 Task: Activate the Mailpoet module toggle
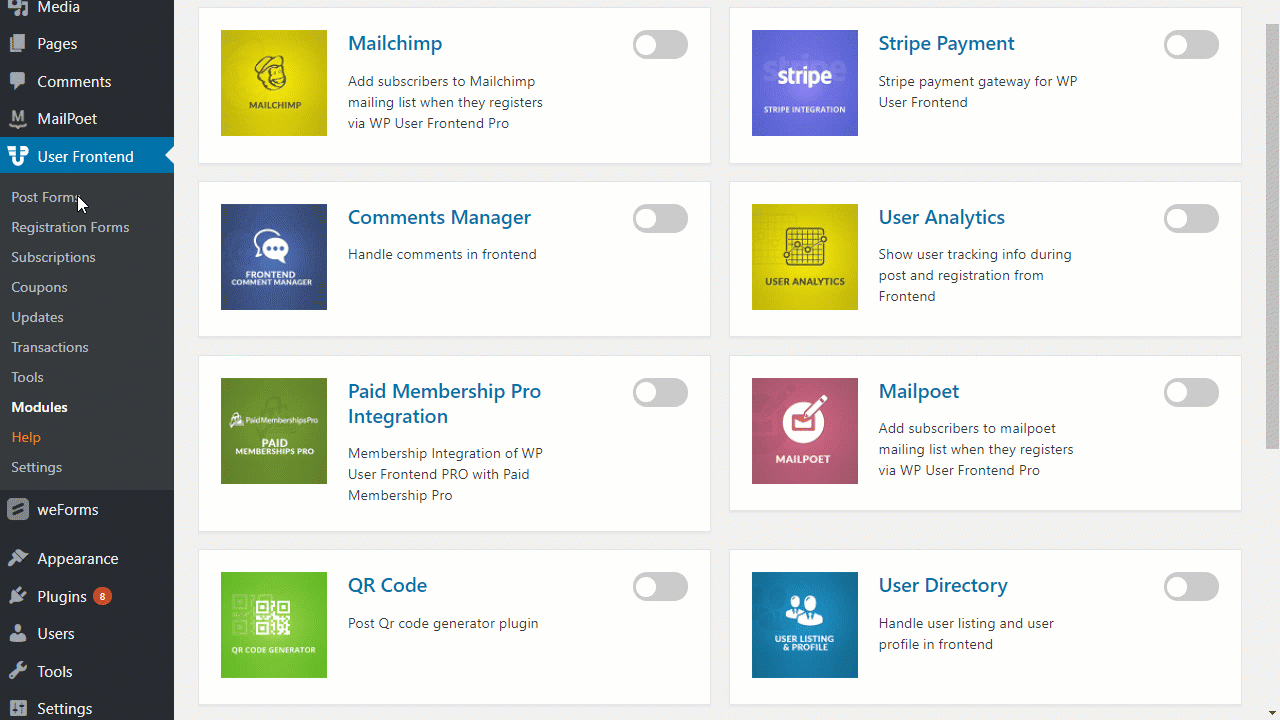1191,392
